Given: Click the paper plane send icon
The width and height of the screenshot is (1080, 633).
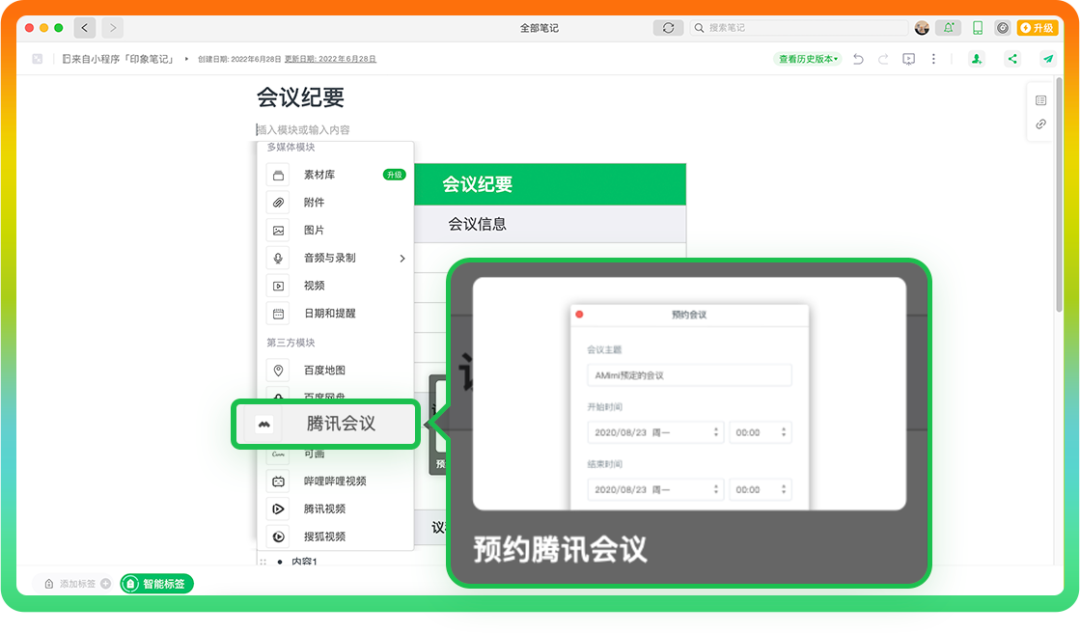Looking at the screenshot, I should (1048, 59).
